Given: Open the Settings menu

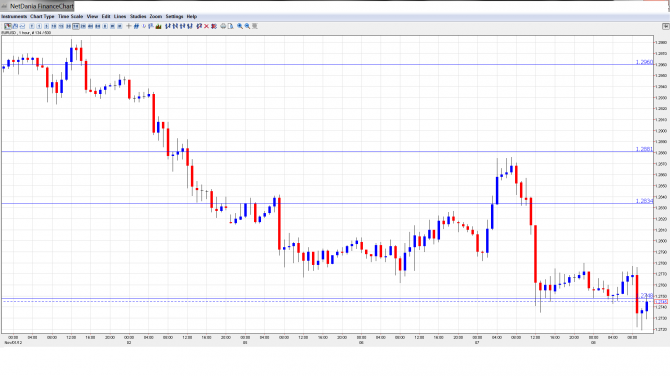Looking at the screenshot, I should (x=174, y=16).
